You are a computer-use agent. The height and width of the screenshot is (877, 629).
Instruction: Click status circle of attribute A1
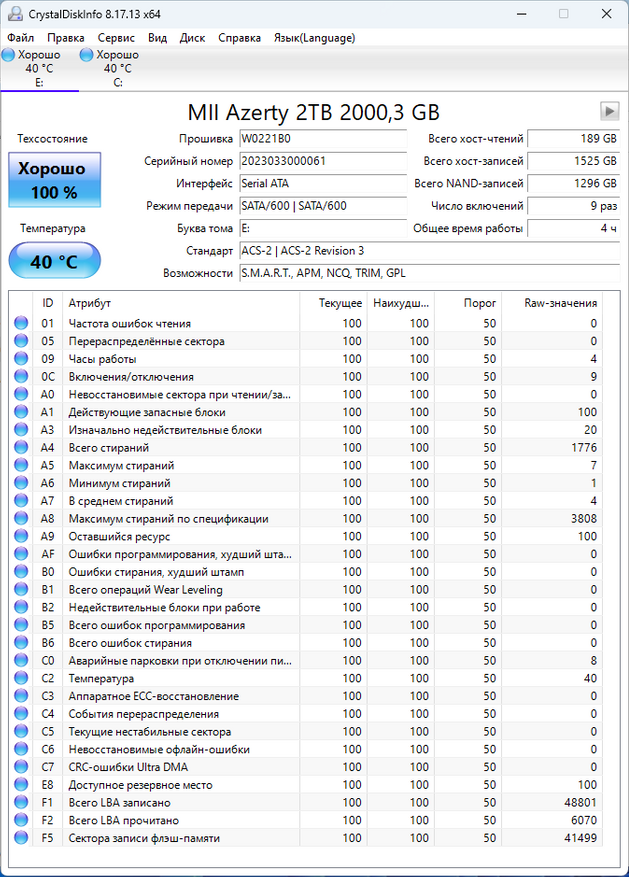point(21,412)
